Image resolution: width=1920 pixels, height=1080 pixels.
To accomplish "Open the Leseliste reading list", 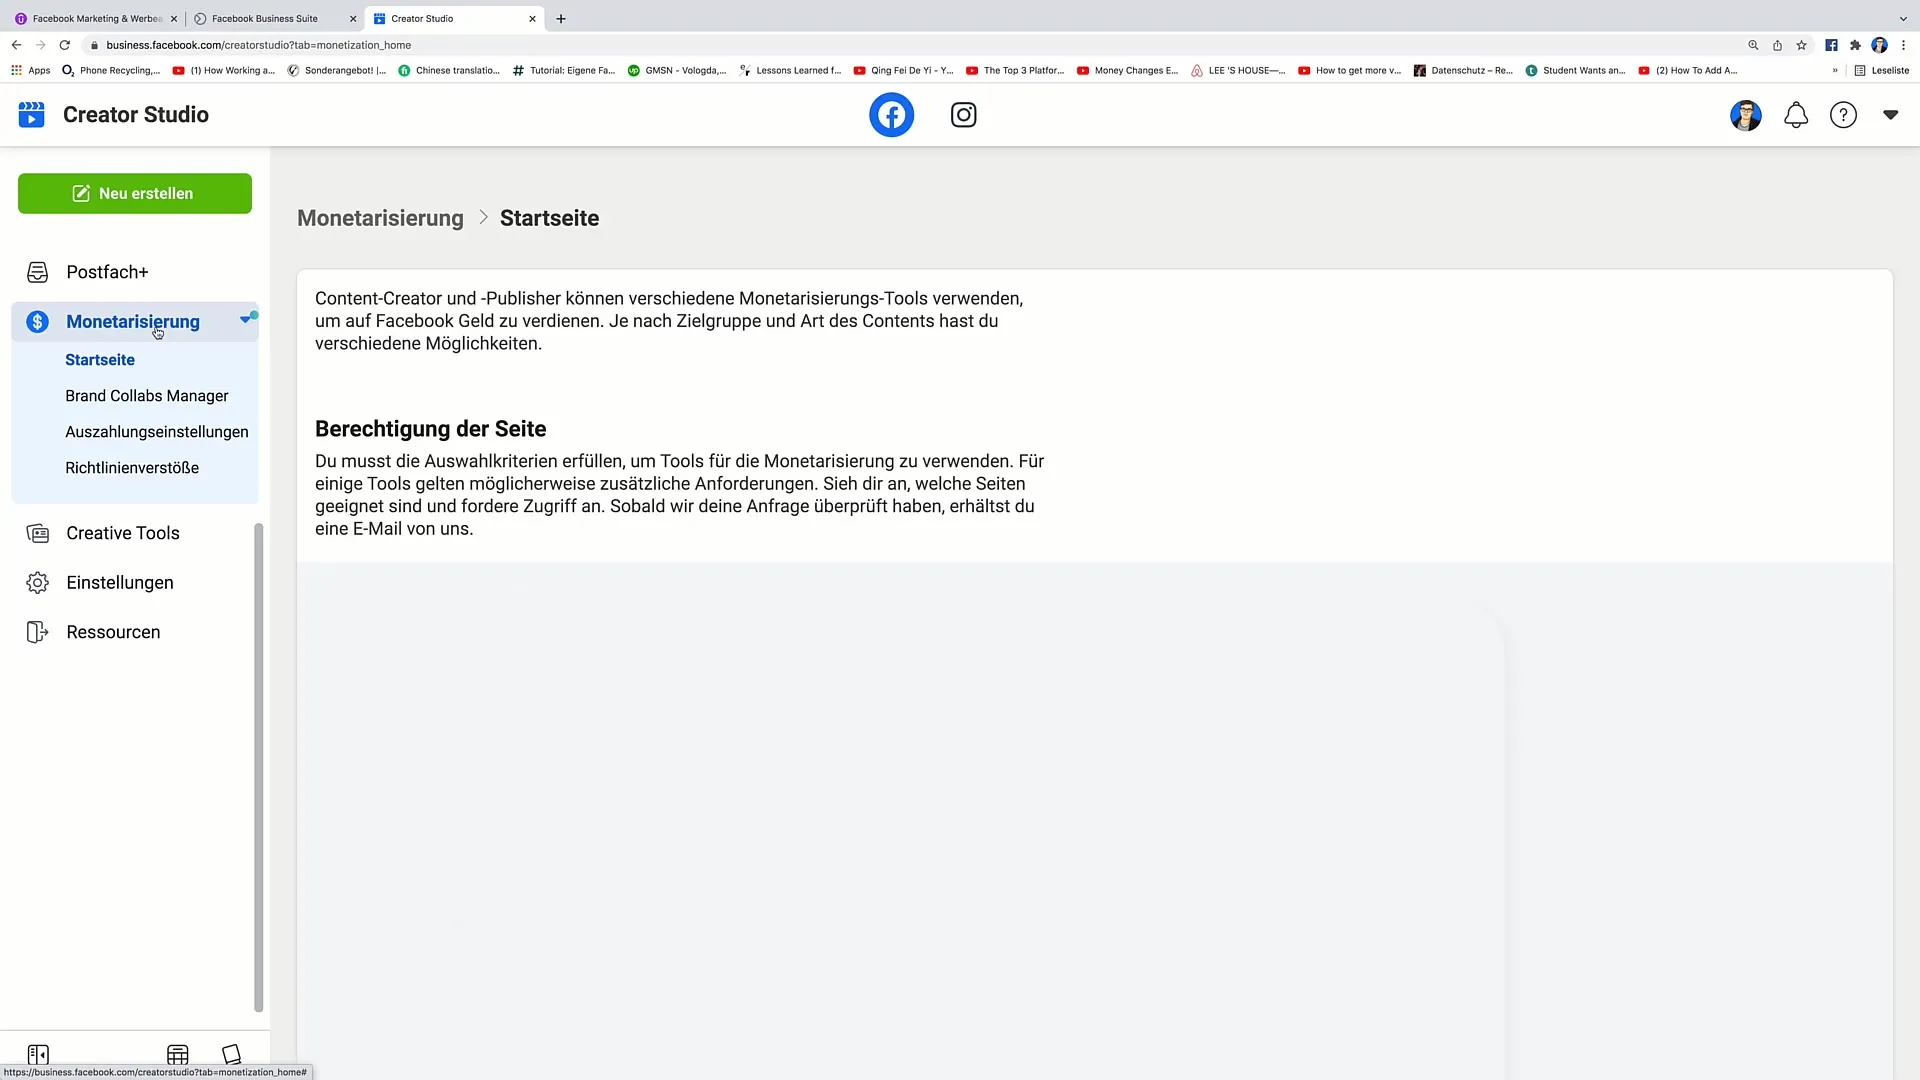I will [1882, 70].
